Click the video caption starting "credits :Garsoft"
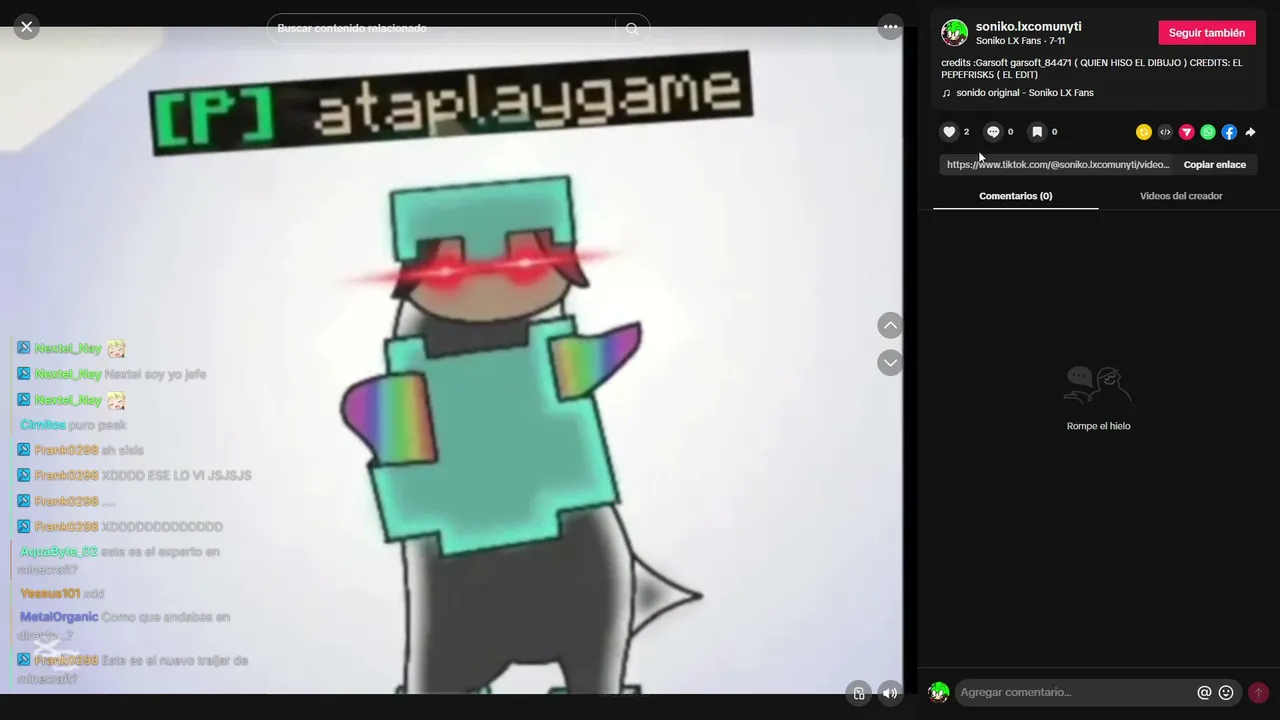Image resolution: width=1280 pixels, height=720 pixels. pyautogui.click(x=1092, y=68)
